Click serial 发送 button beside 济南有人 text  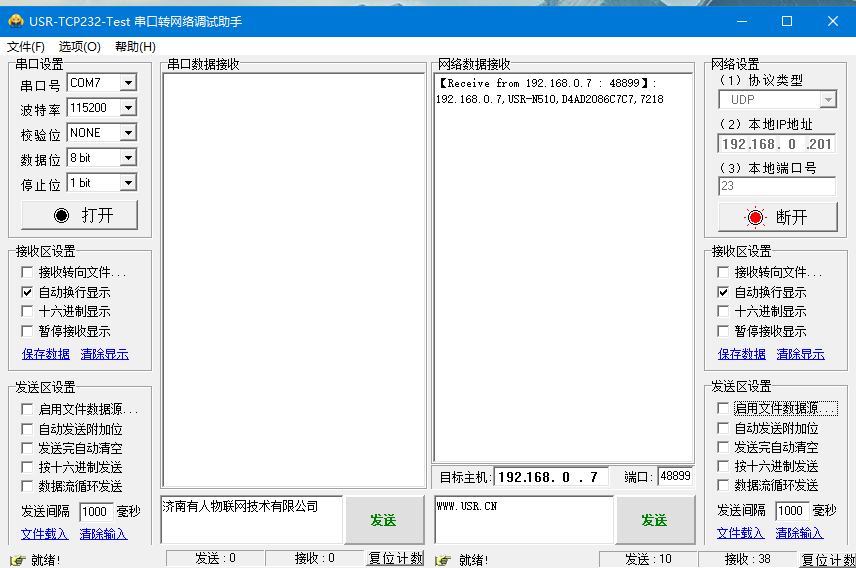tap(384, 520)
